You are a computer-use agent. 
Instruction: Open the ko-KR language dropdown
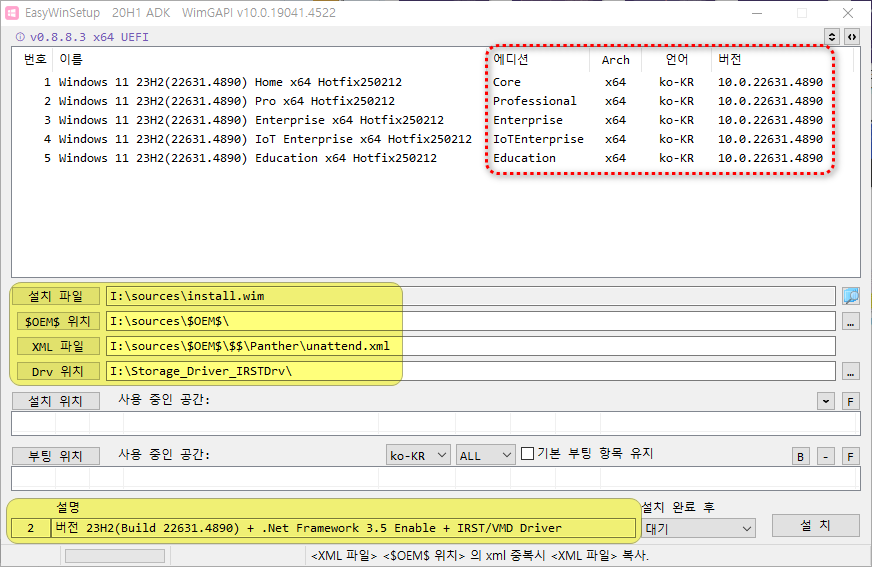[418, 455]
